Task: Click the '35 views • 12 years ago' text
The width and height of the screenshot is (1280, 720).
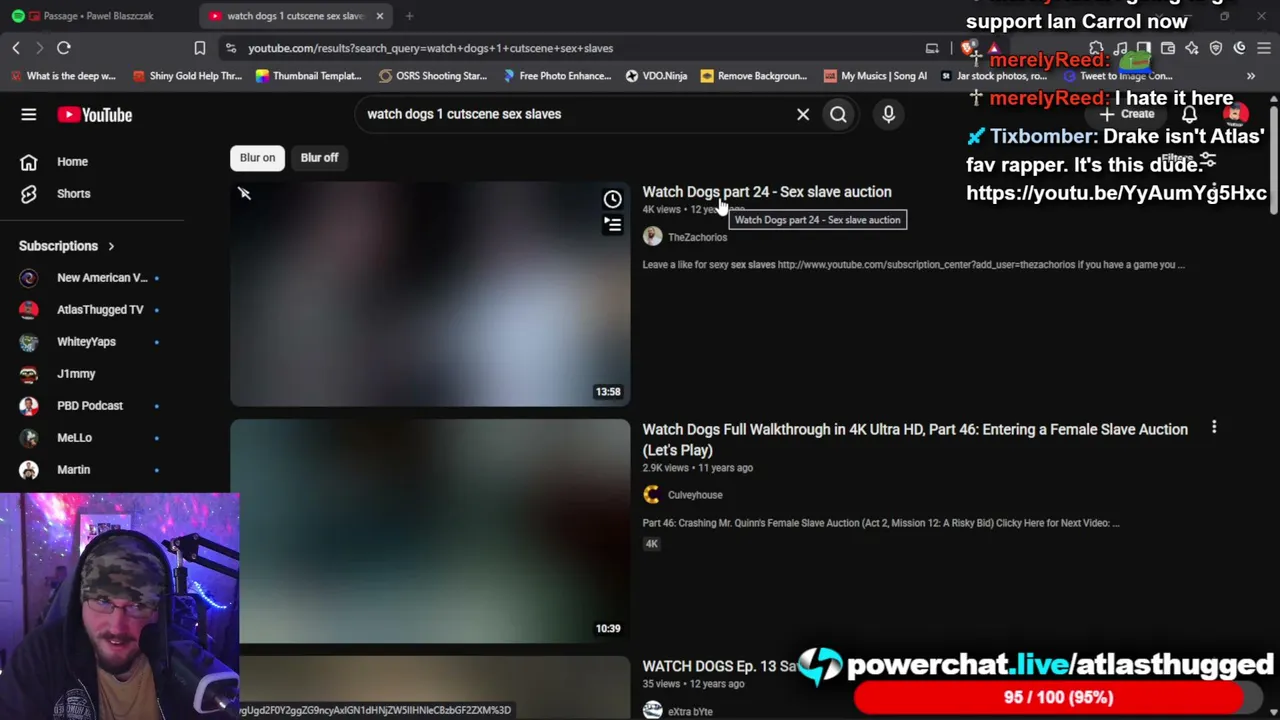Action: pyautogui.click(x=694, y=684)
